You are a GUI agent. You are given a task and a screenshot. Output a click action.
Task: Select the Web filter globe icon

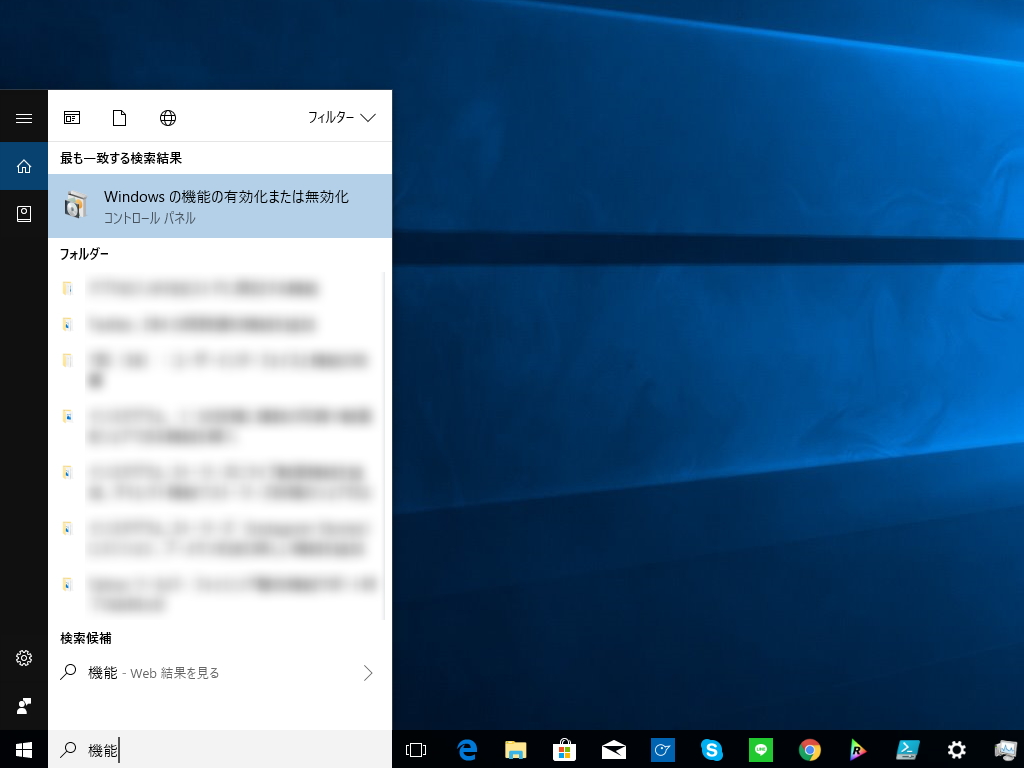pos(167,117)
